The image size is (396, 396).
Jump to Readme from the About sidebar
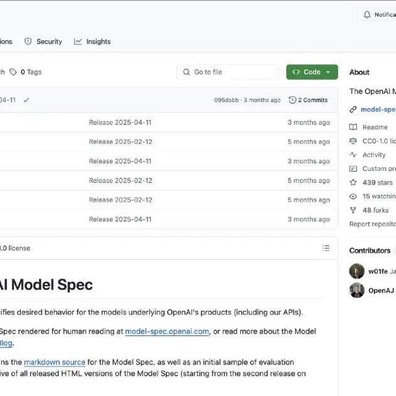coord(375,127)
